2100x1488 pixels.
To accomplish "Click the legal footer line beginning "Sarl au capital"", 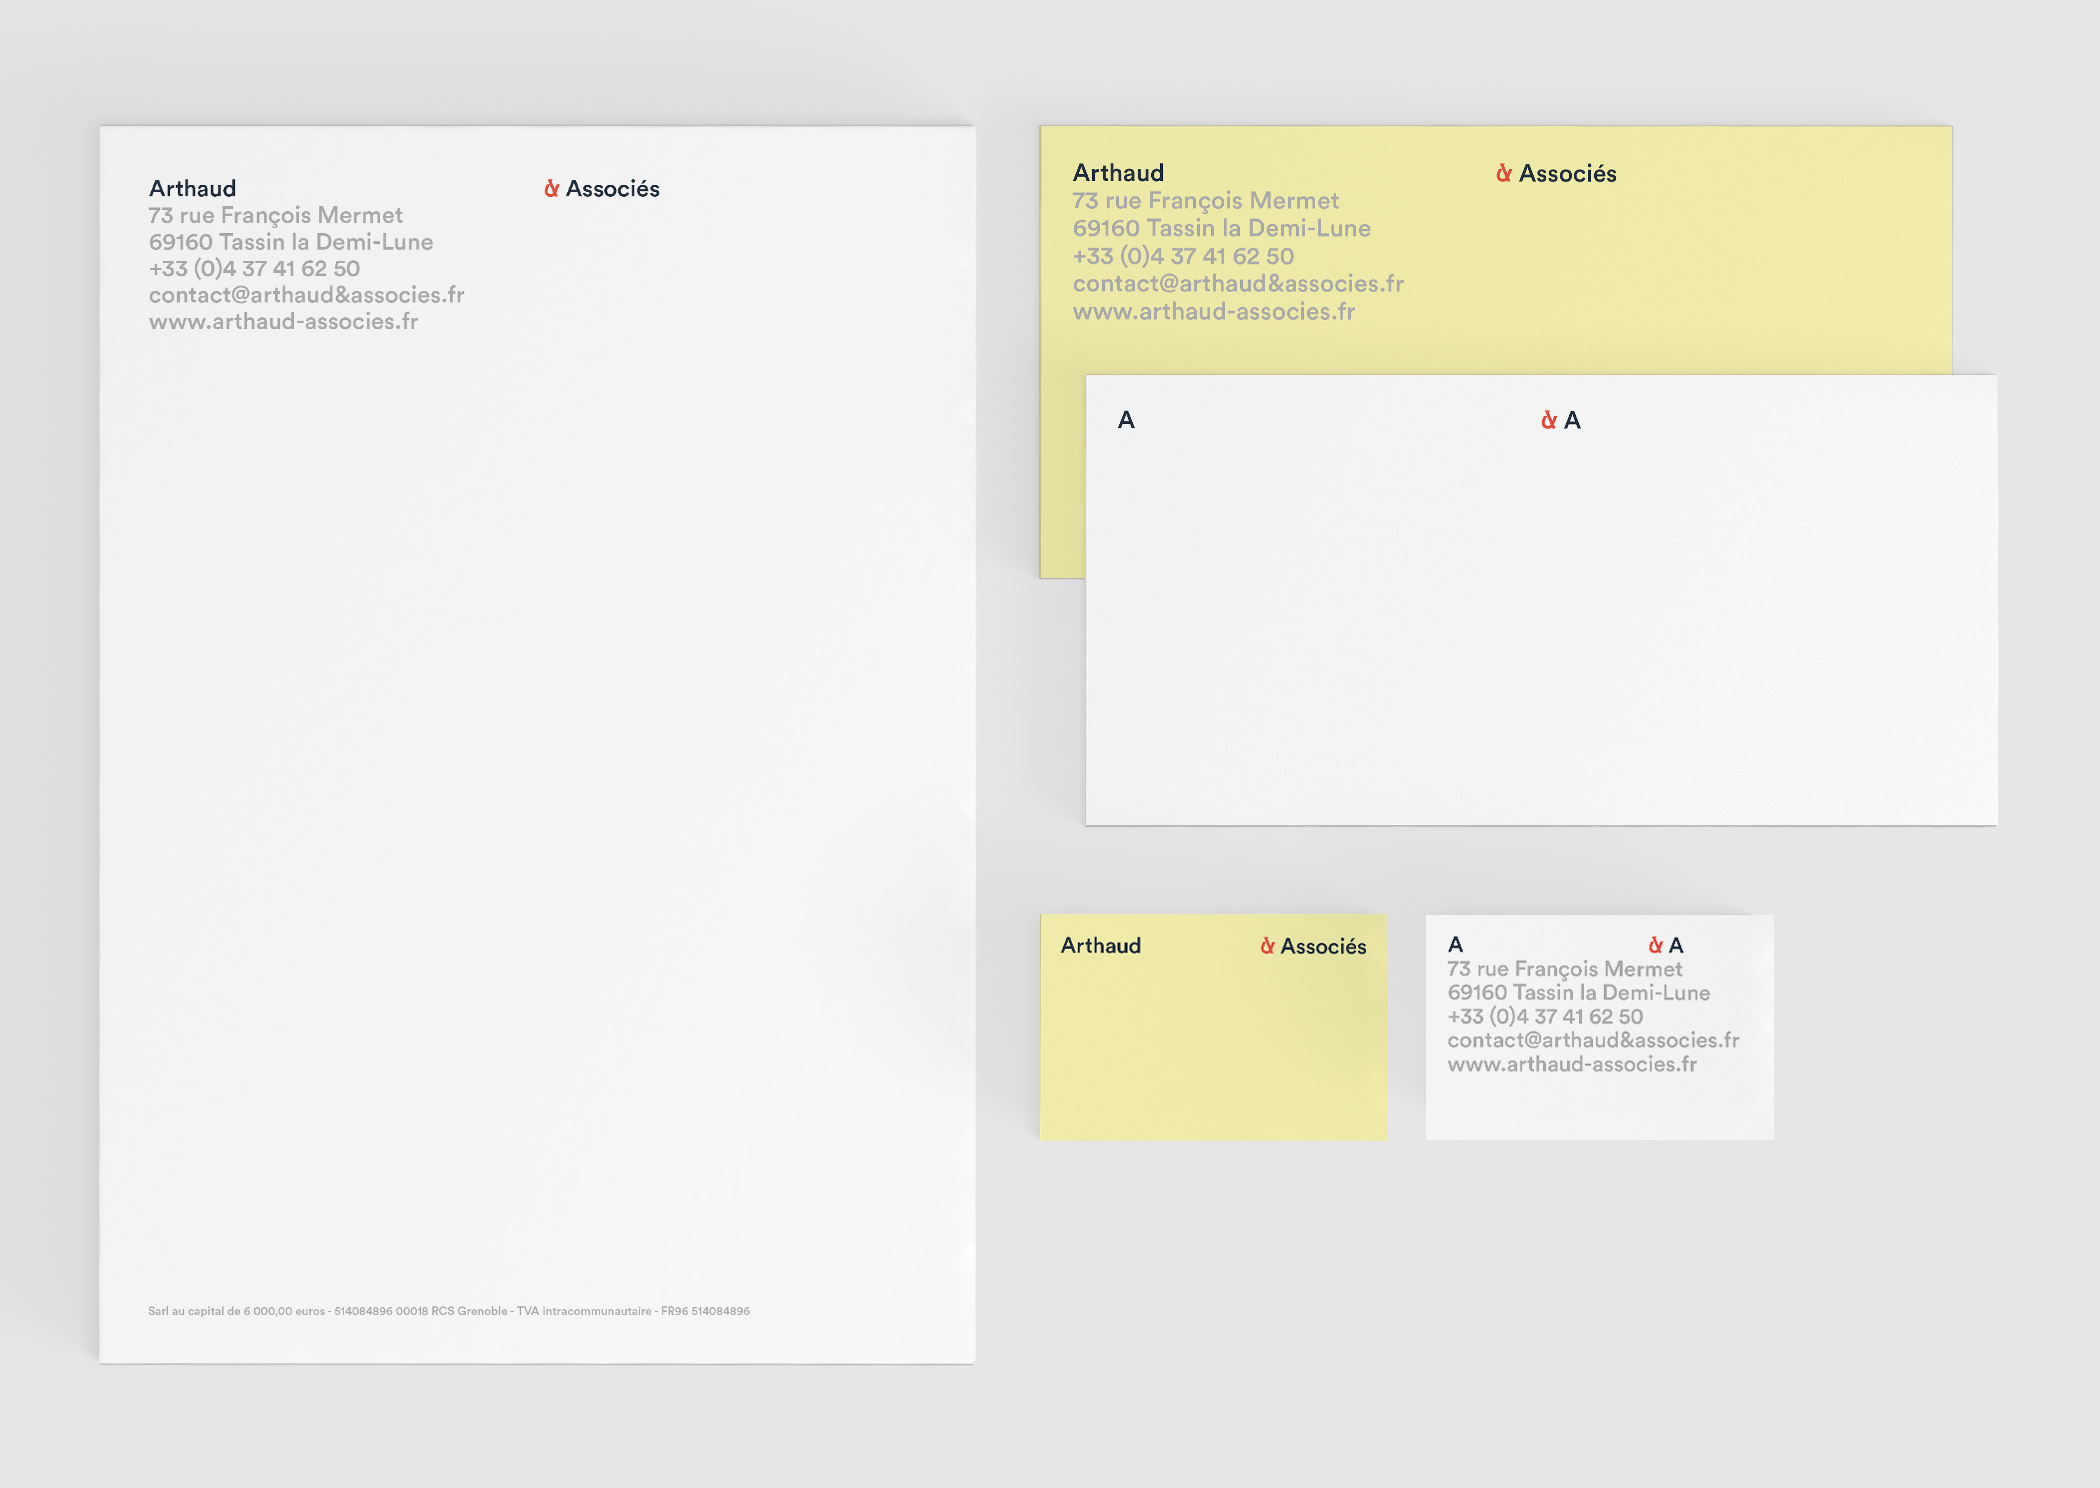I will coord(448,1311).
